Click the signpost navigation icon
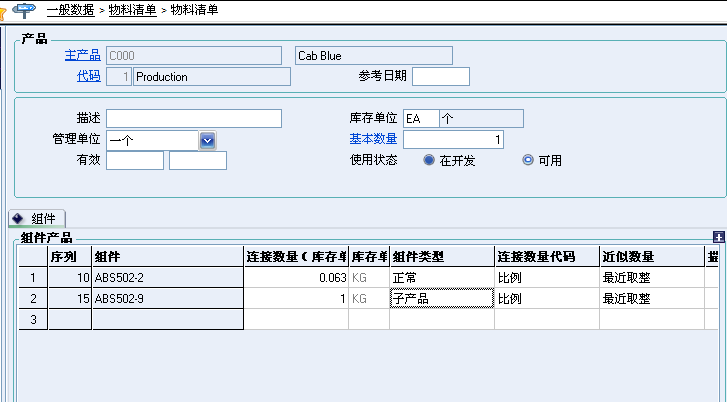This screenshot has width=727, height=402. [x=24, y=10]
